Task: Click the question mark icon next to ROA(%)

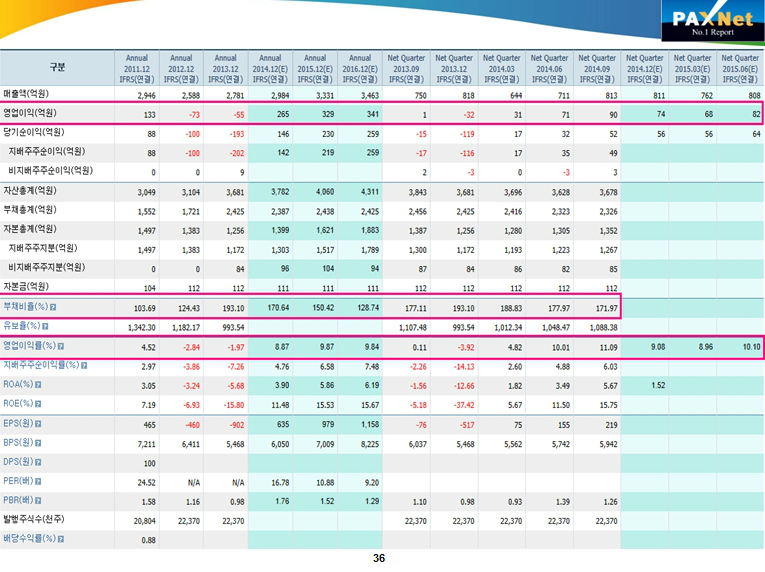Action: click(x=40, y=384)
